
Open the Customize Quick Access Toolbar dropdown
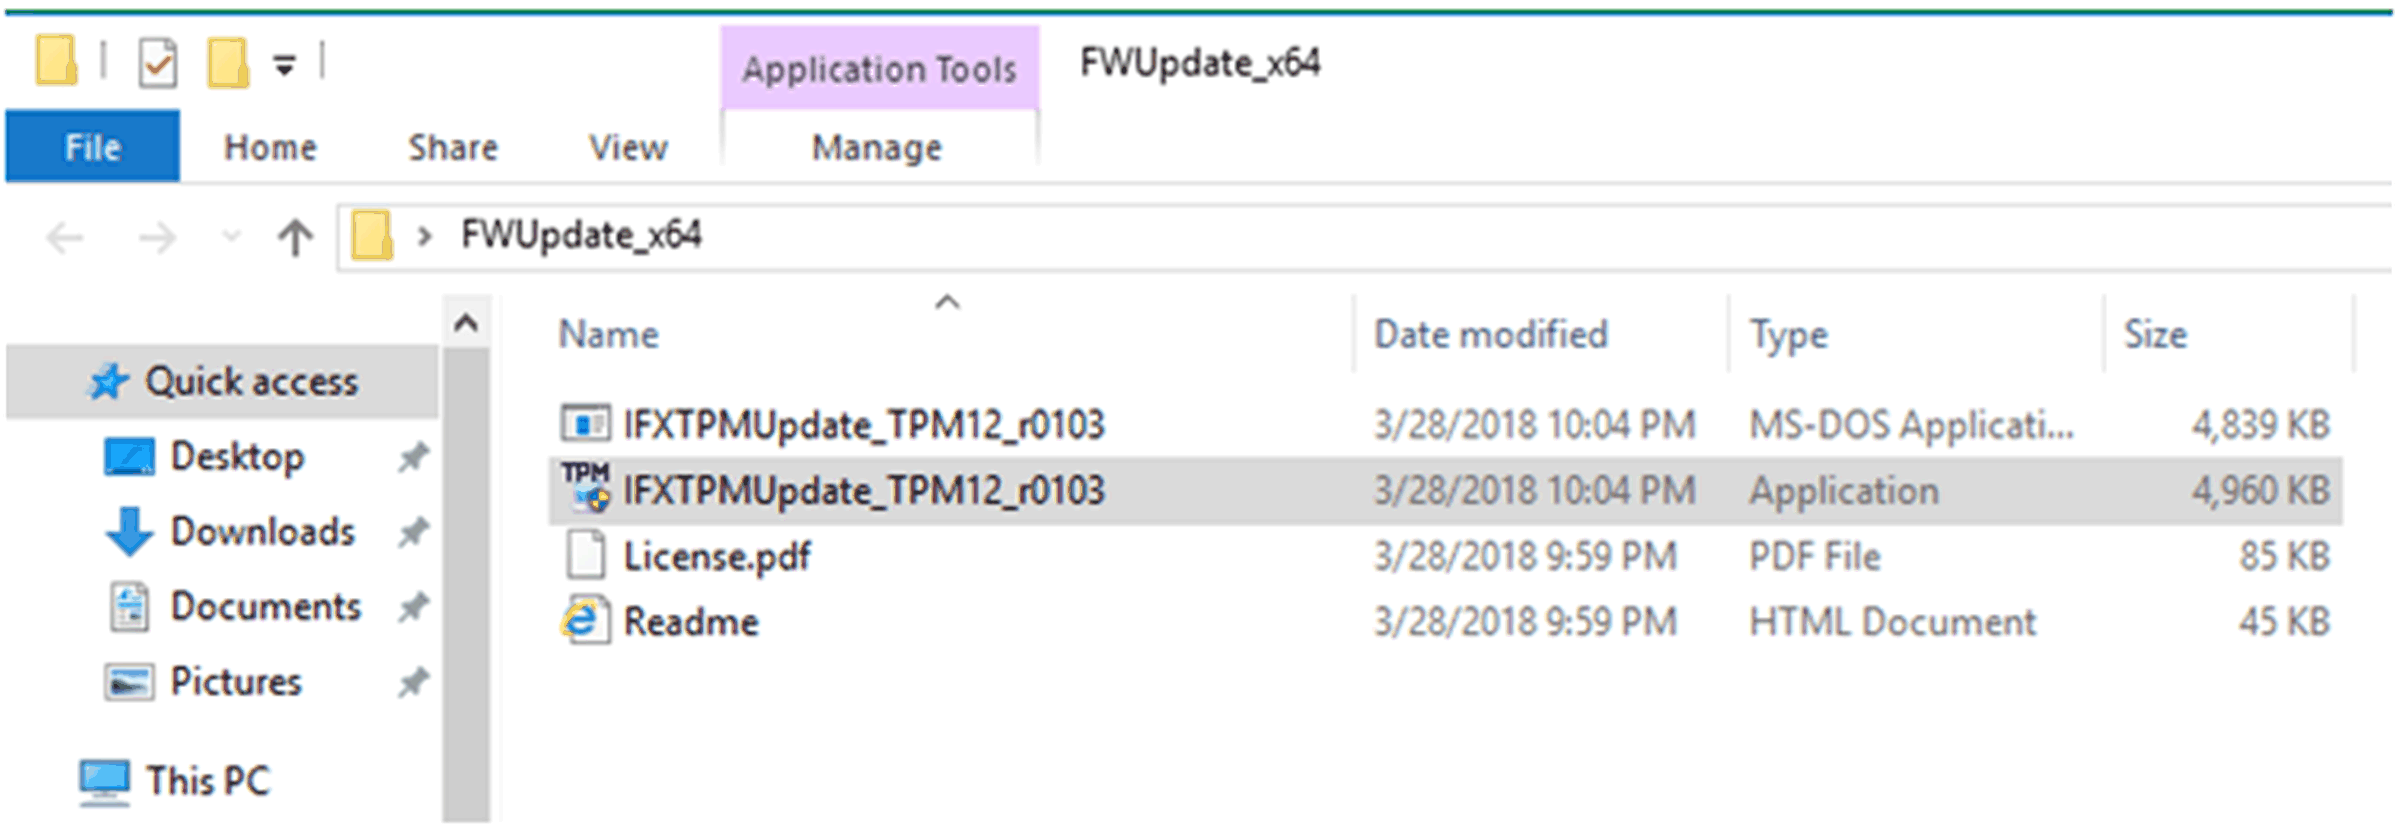pyautogui.click(x=285, y=66)
